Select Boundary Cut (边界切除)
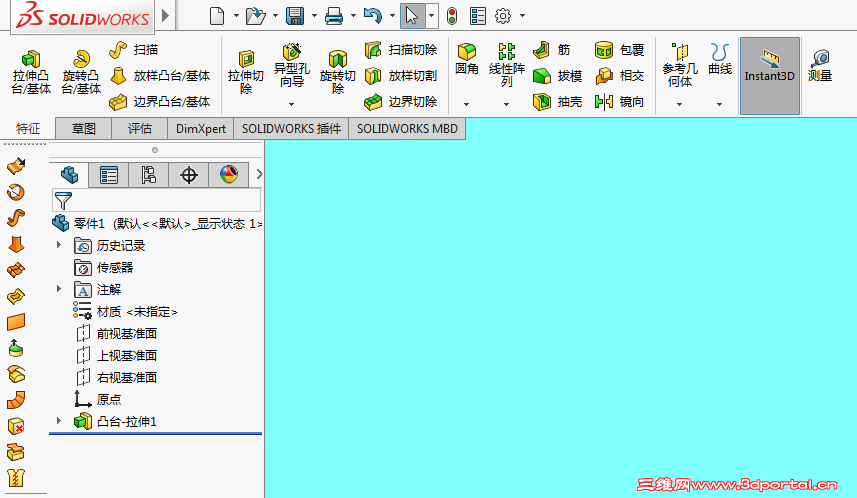The height and width of the screenshot is (498, 857). coord(401,102)
